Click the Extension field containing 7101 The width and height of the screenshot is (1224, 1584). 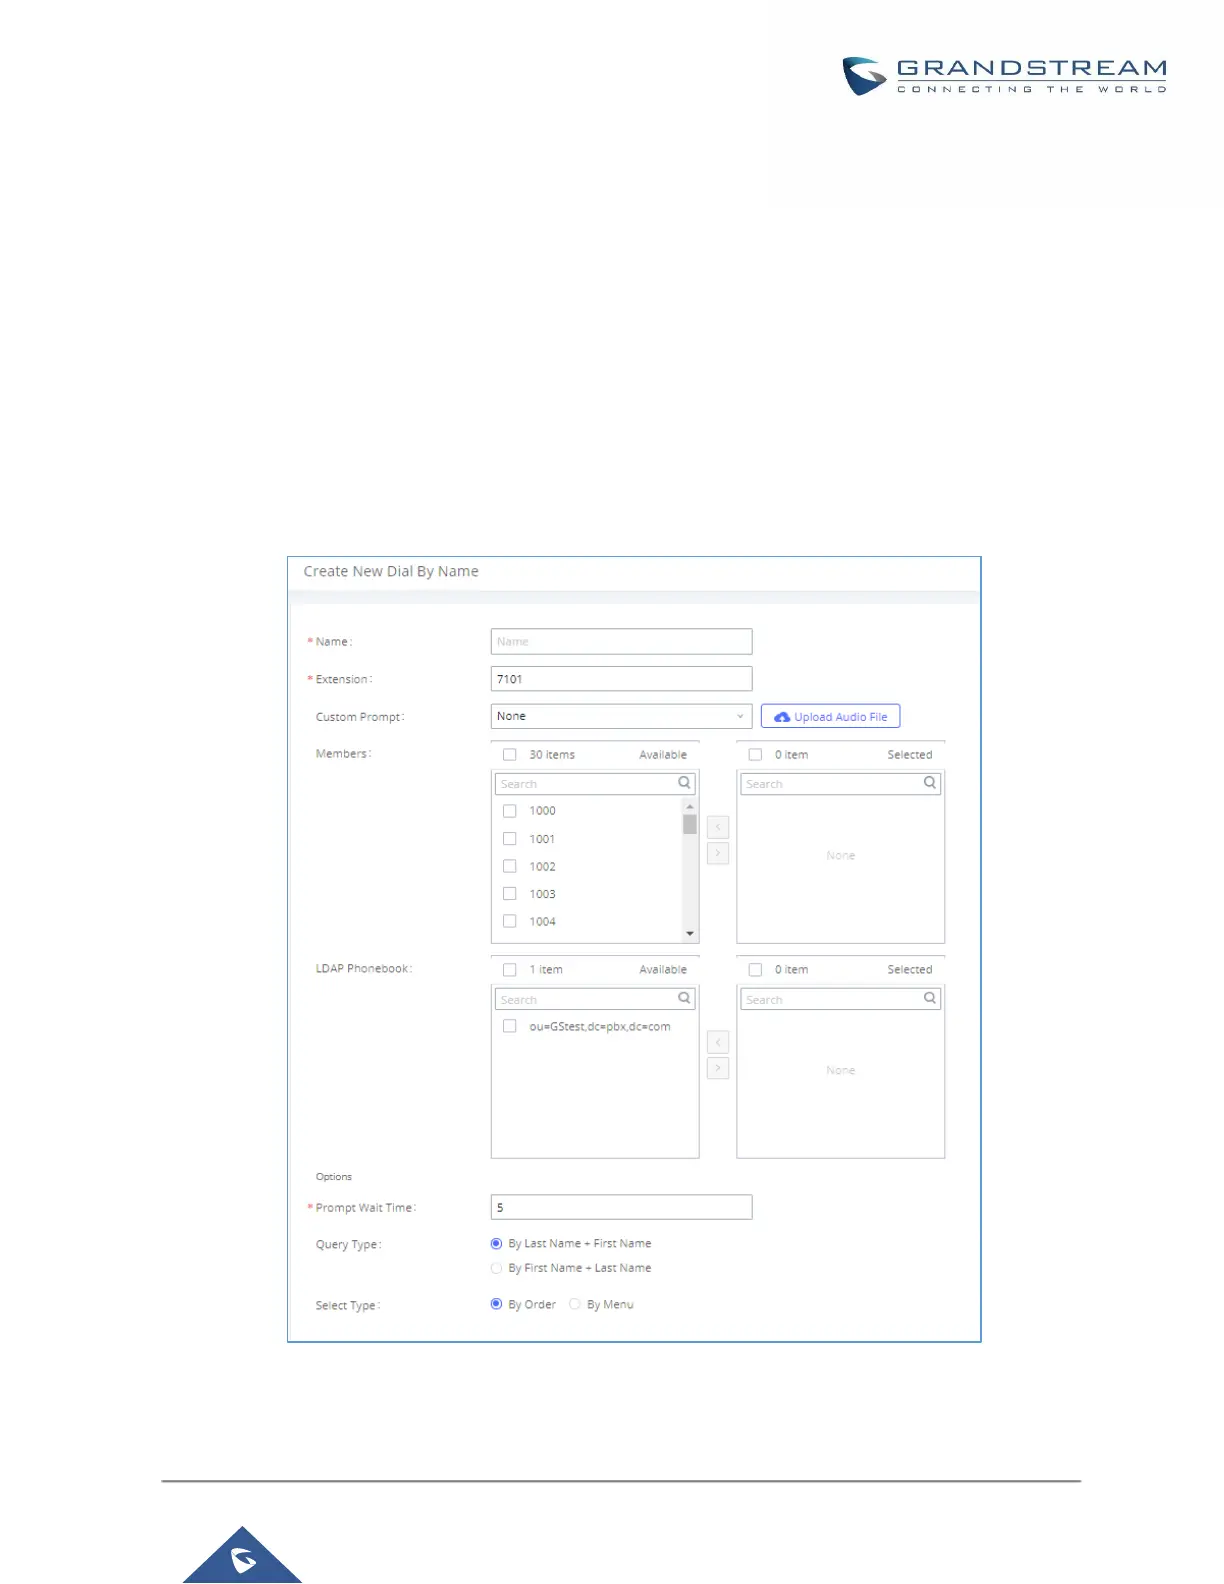click(x=621, y=679)
